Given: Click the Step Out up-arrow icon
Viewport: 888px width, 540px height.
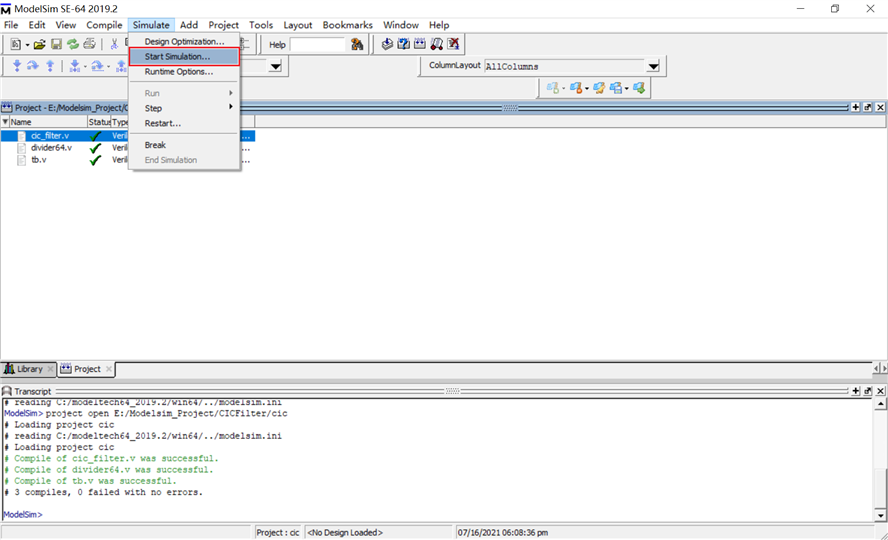Looking at the screenshot, I should click(x=50, y=66).
